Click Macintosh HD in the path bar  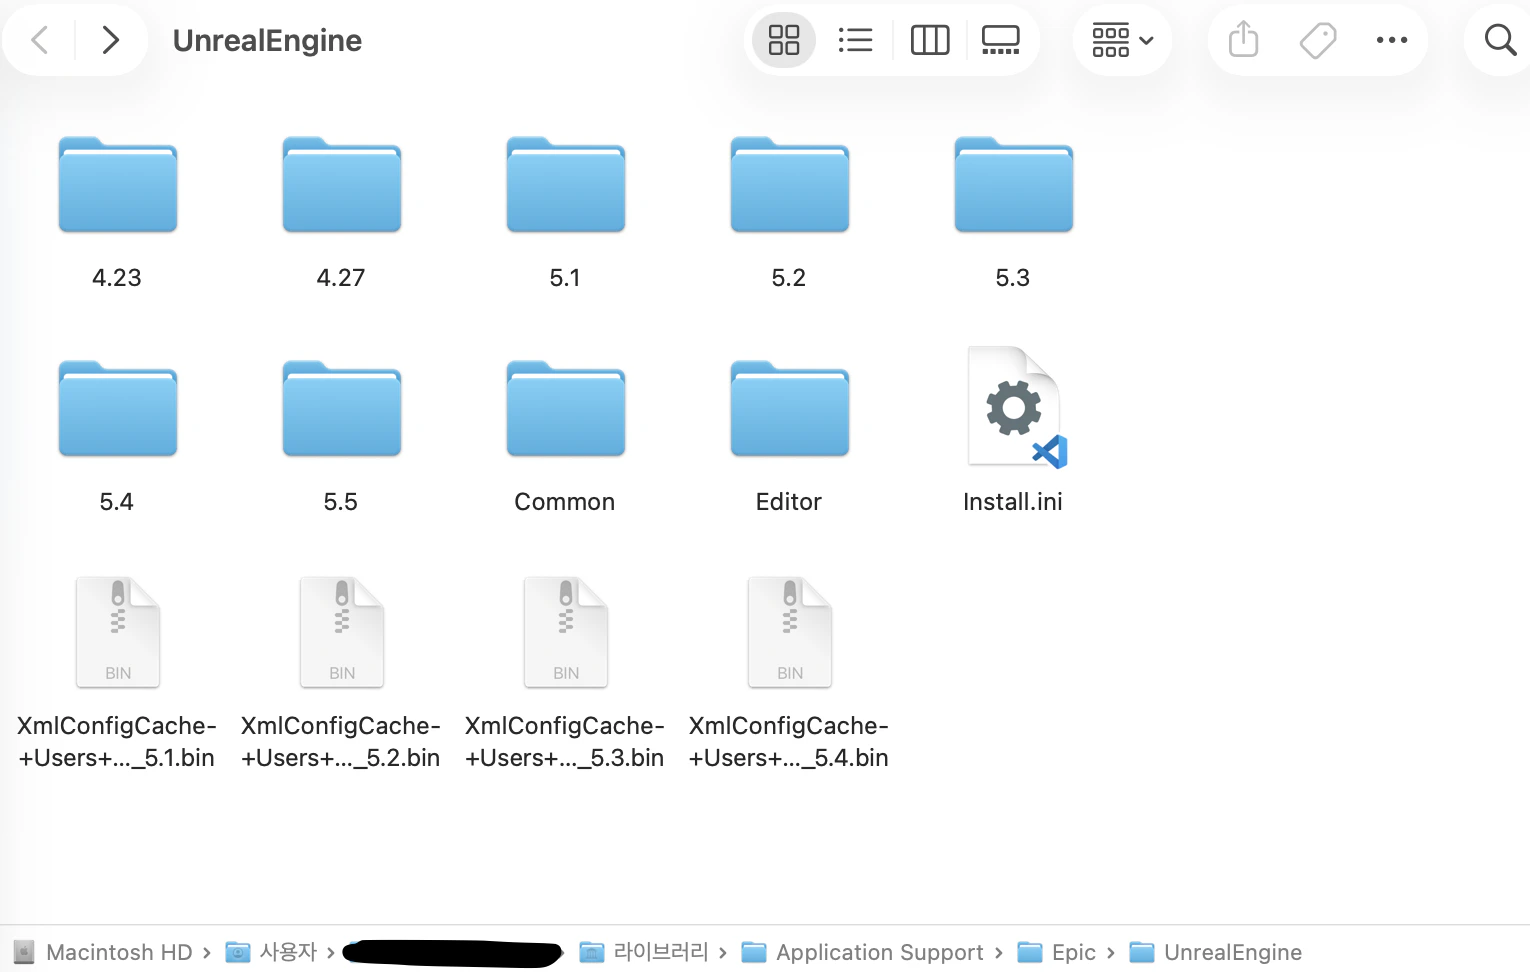(x=104, y=952)
